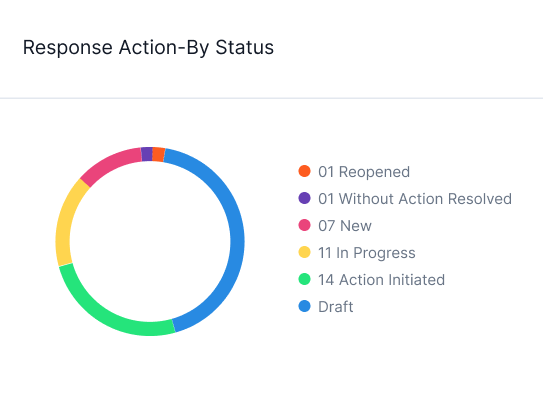
Task: Click the small purple donut segment
Action: [x=147, y=154]
